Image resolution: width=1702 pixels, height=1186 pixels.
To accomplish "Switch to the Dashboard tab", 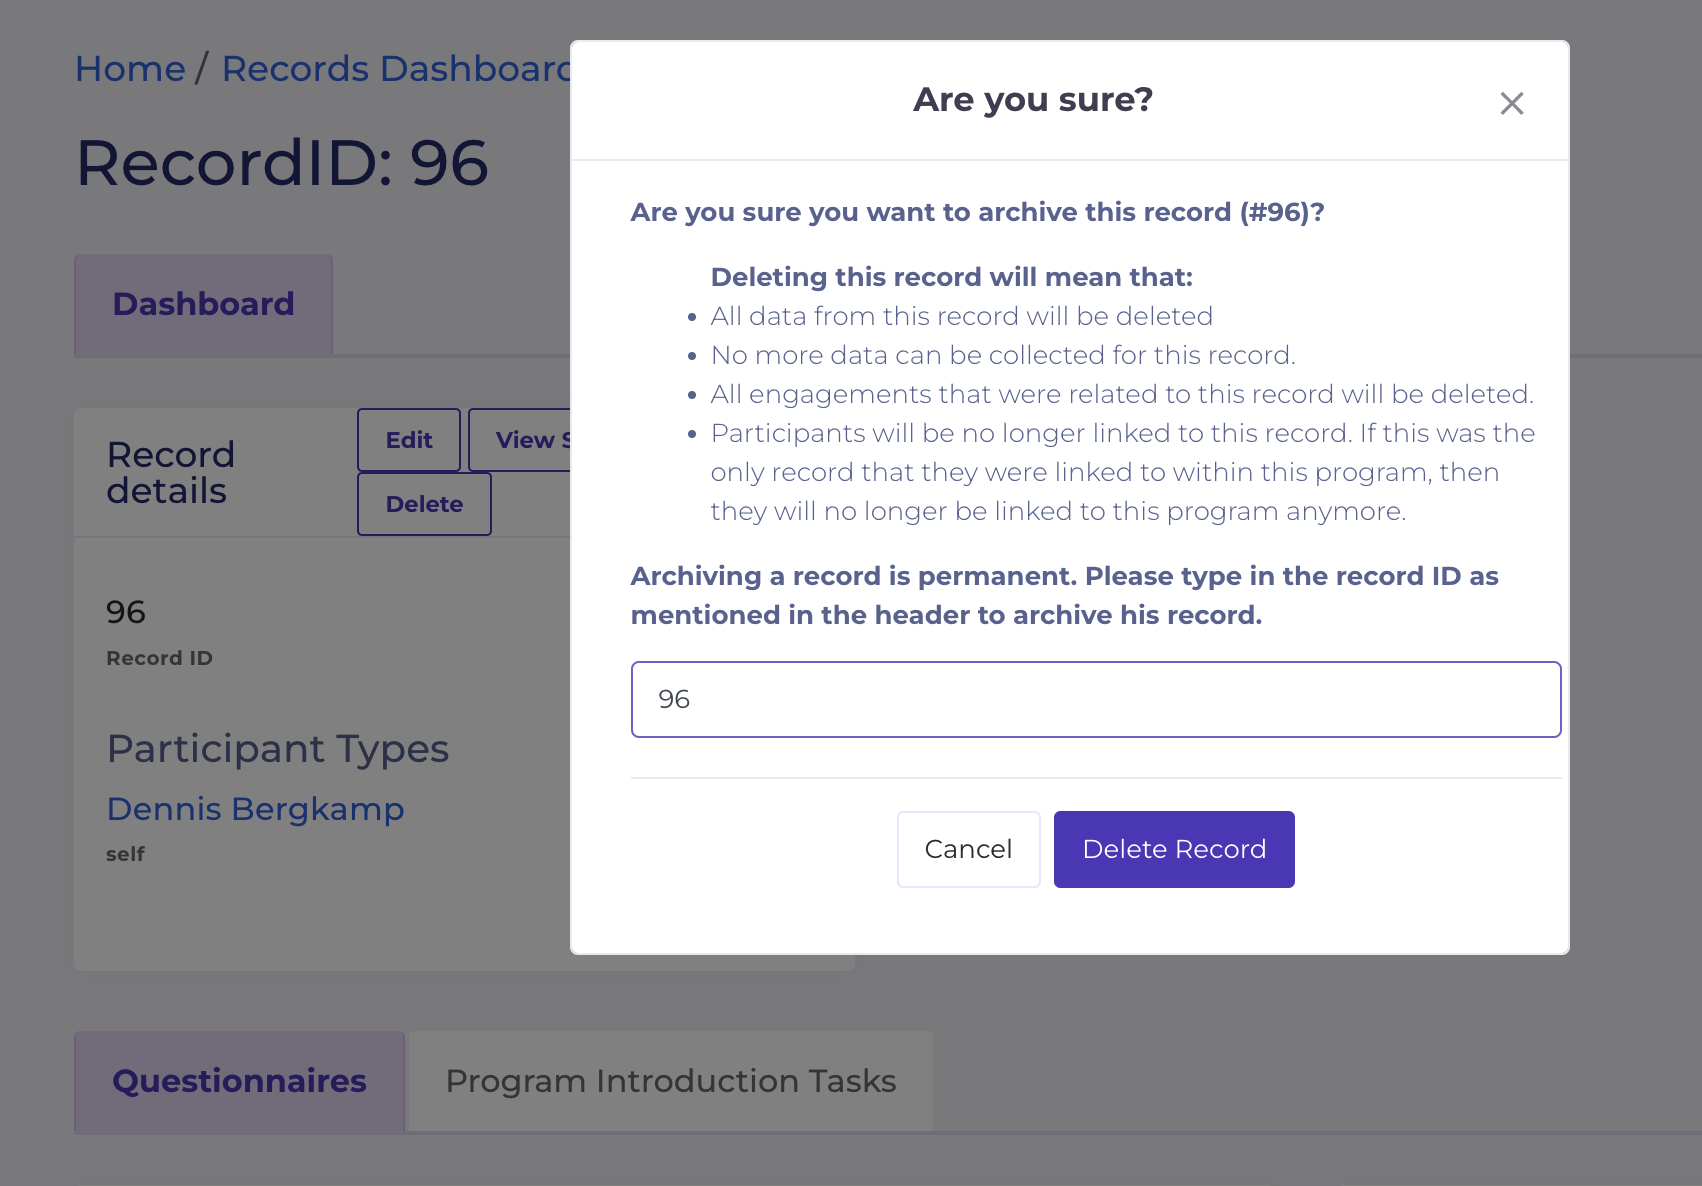I will pos(203,304).
